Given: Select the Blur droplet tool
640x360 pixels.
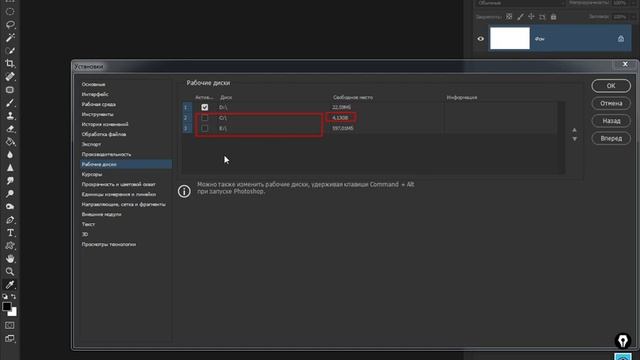Looking at the screenshot, I should (10, 155).
